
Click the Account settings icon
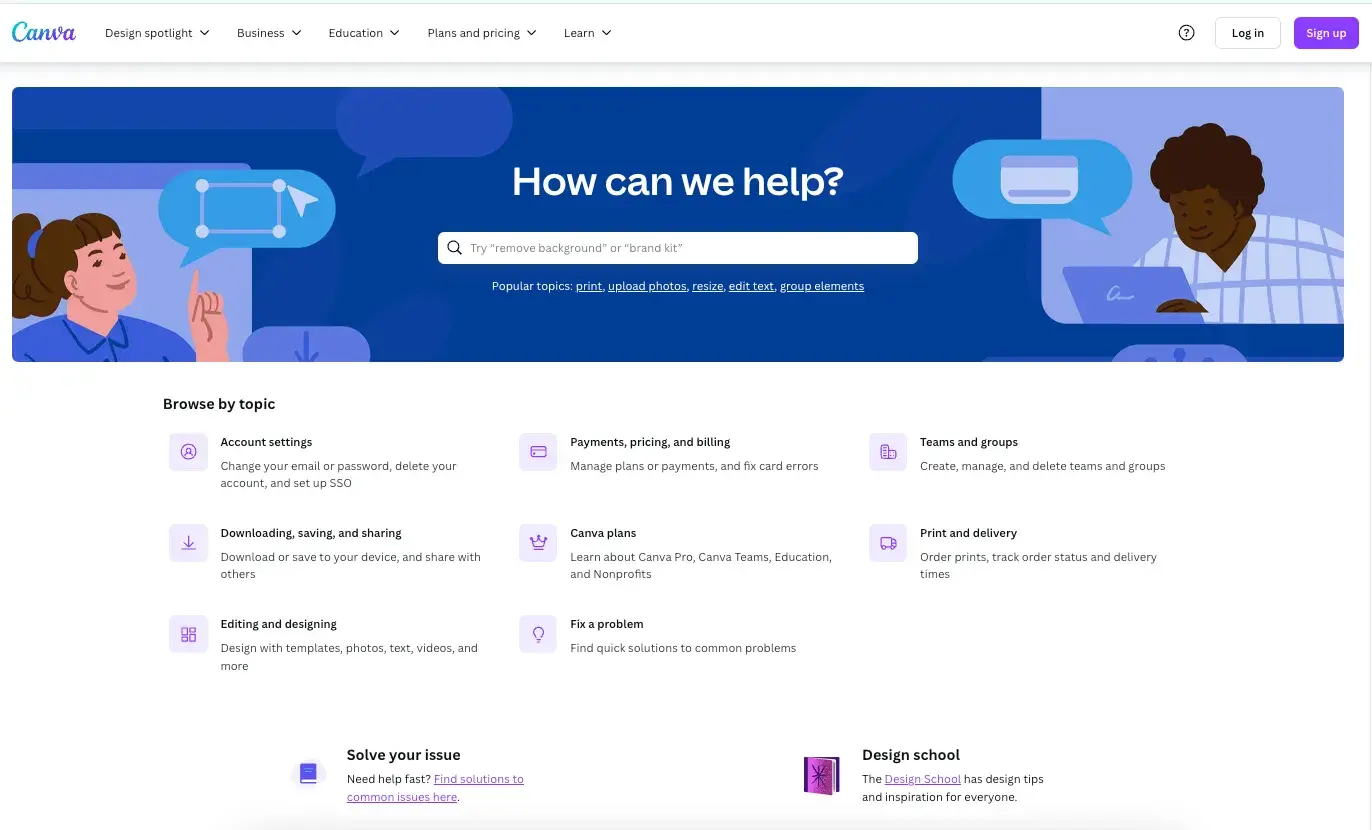188,452
